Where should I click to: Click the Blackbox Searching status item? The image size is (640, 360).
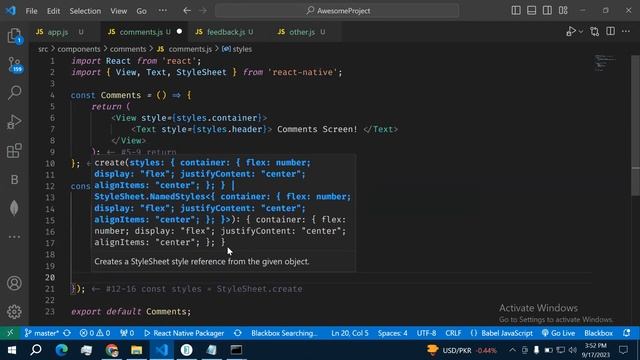284,333
